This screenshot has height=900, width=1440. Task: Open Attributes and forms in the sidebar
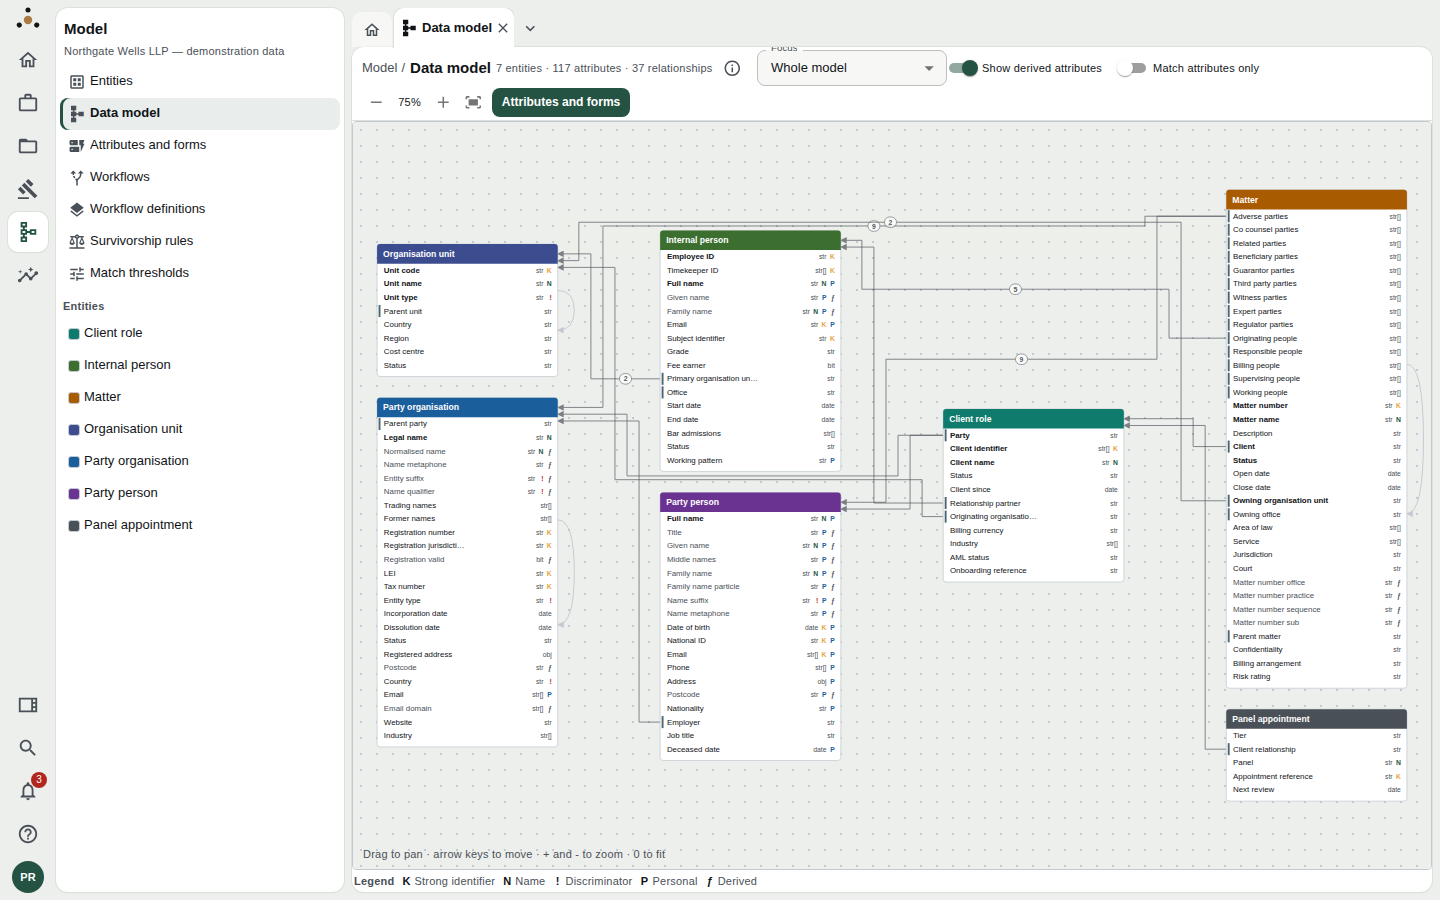pos(200,145)
